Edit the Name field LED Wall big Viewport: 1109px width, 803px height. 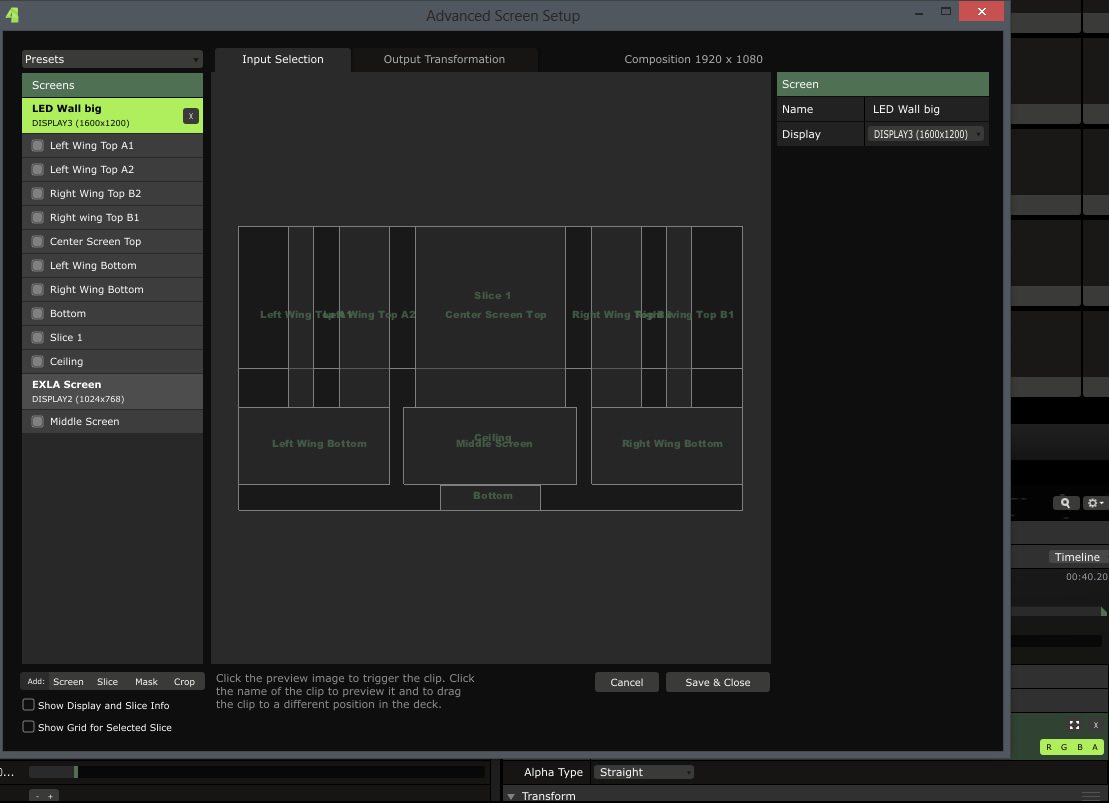pos(926,109)
